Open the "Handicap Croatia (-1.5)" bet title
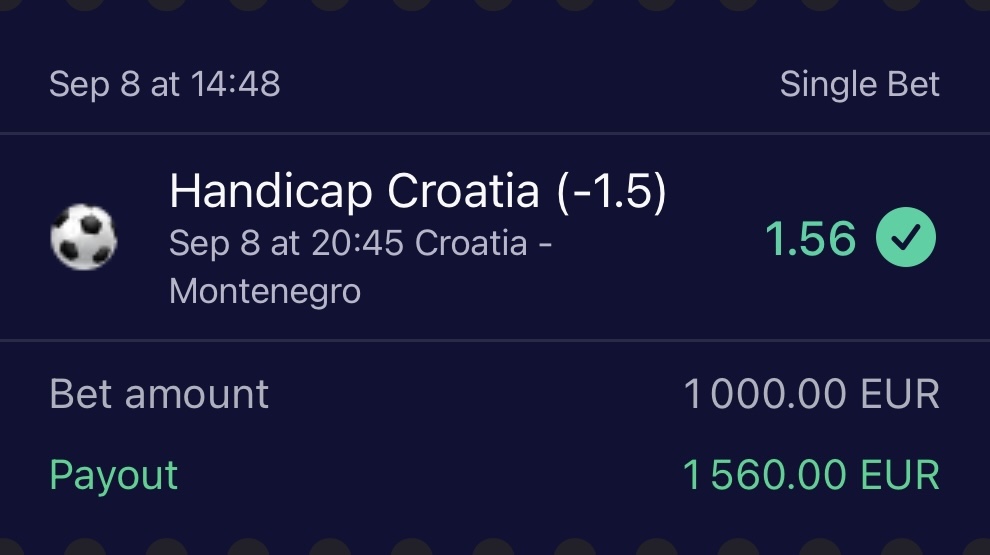 coord(417,190)
